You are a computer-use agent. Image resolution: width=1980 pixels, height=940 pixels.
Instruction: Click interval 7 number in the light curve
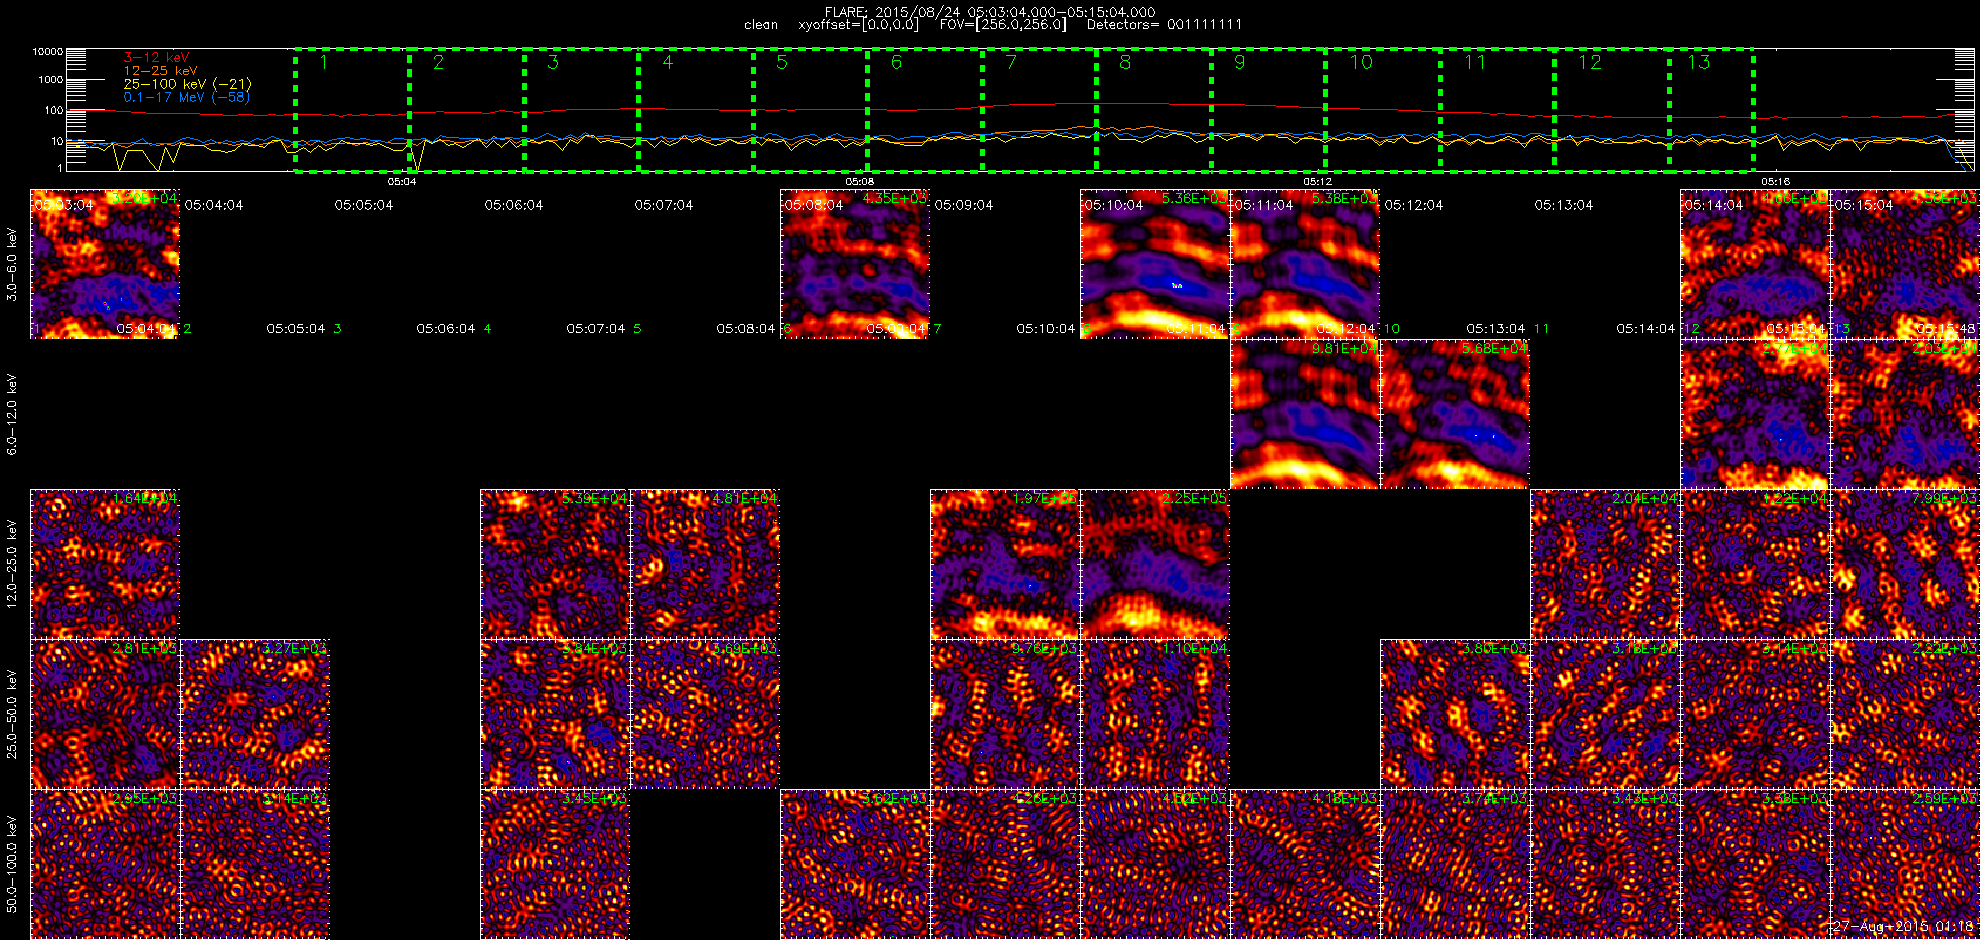[1011, 62]
